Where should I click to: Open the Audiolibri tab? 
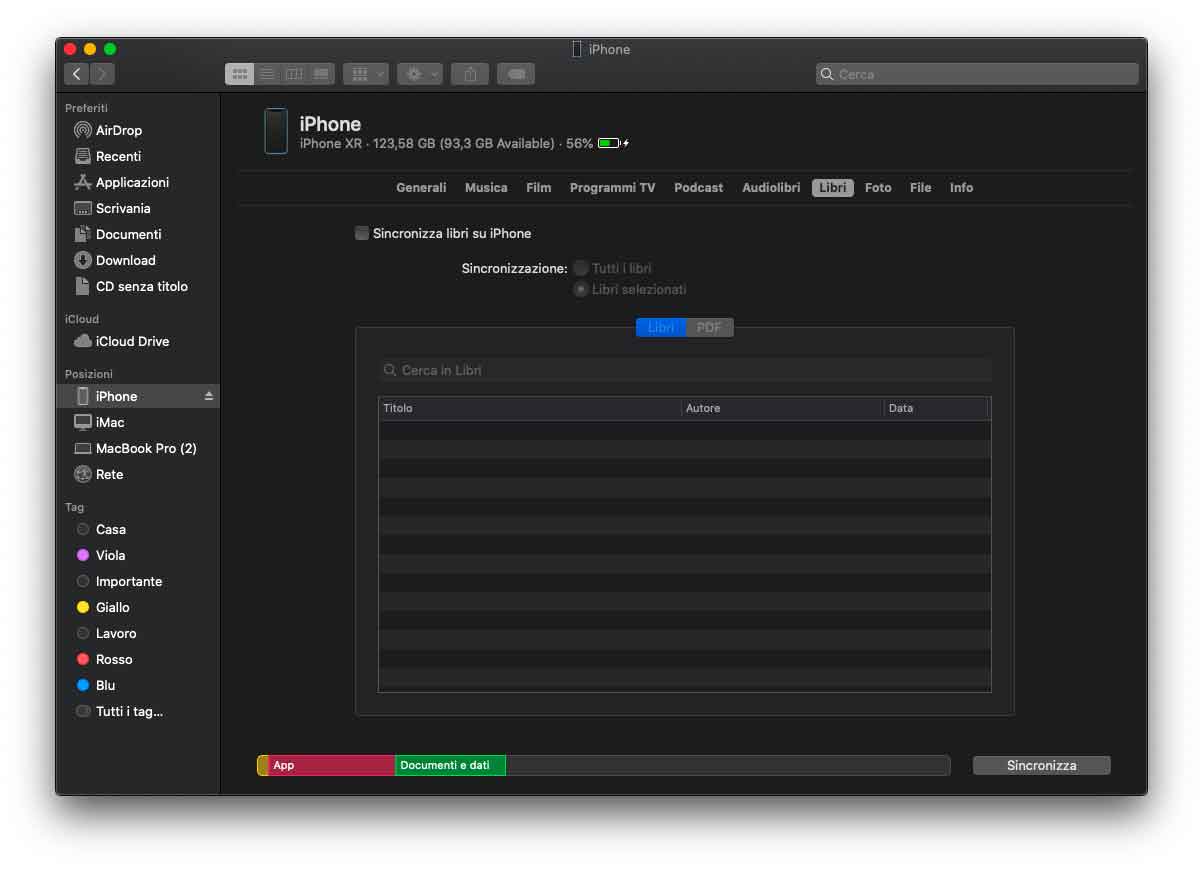click(771, 188)
